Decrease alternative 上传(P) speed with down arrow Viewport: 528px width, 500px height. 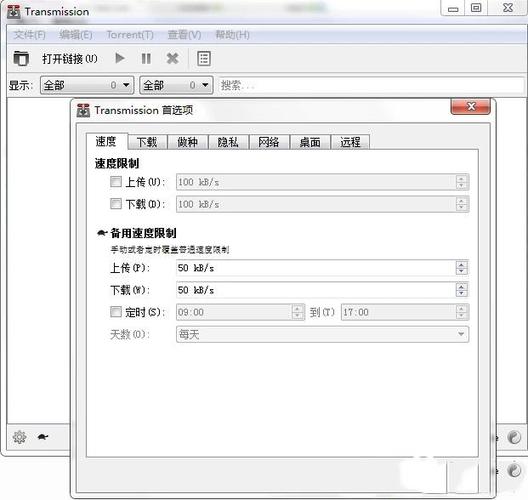click(461, 272)
